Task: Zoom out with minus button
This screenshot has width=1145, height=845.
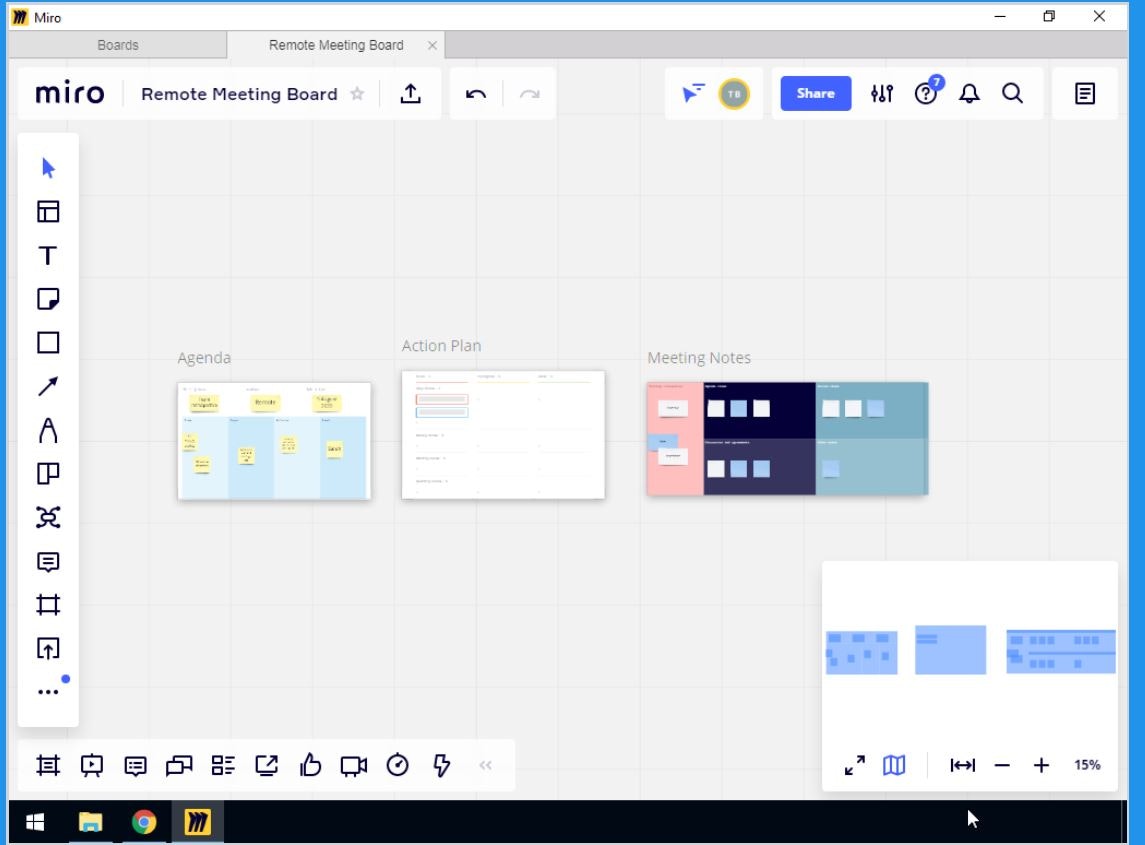Action: pyautogui.click(x=1002, y=765)
